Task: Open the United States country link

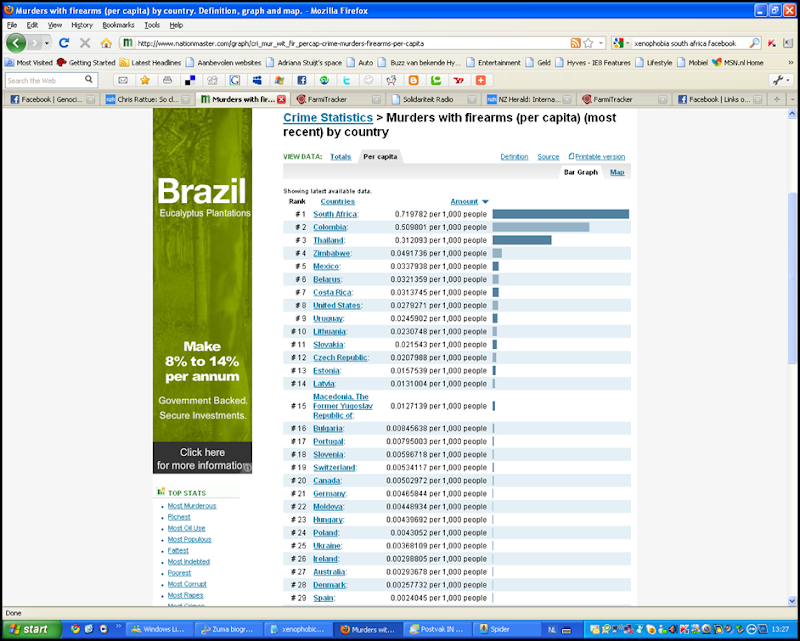Action: click(336, 305)
